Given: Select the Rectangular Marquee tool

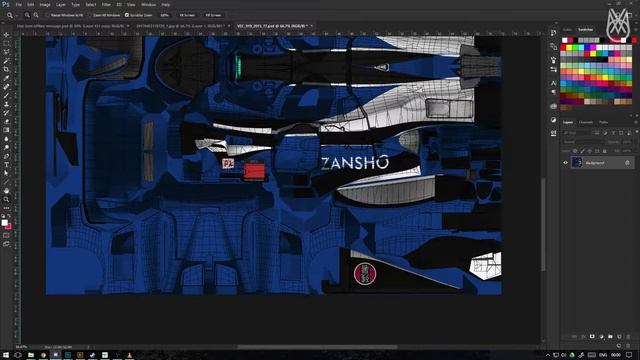Looking at the screenshot, I should [x=6, y=43].
